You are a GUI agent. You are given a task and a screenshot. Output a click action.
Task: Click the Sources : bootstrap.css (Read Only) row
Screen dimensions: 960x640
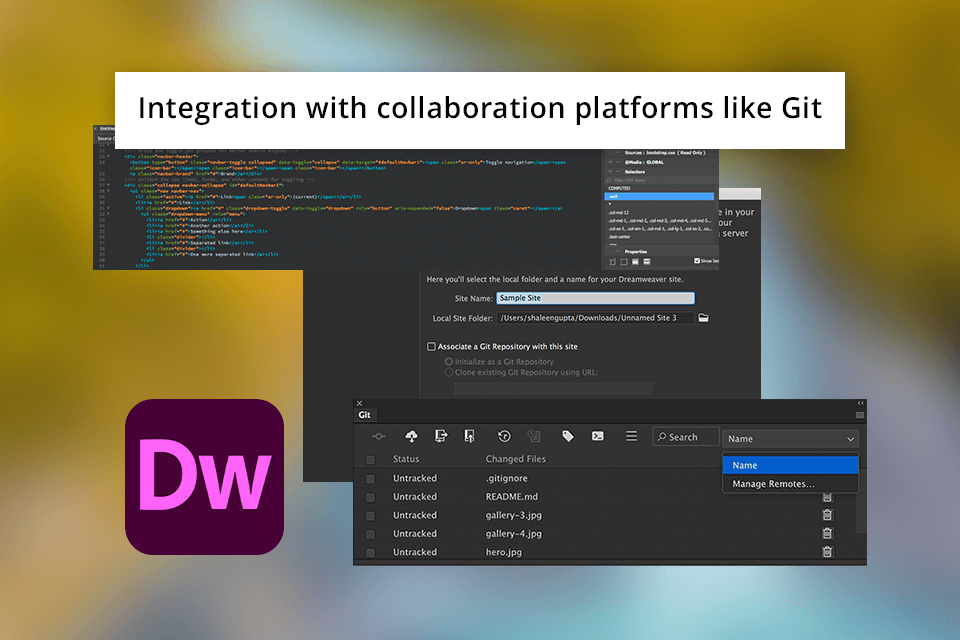point(665,152)
